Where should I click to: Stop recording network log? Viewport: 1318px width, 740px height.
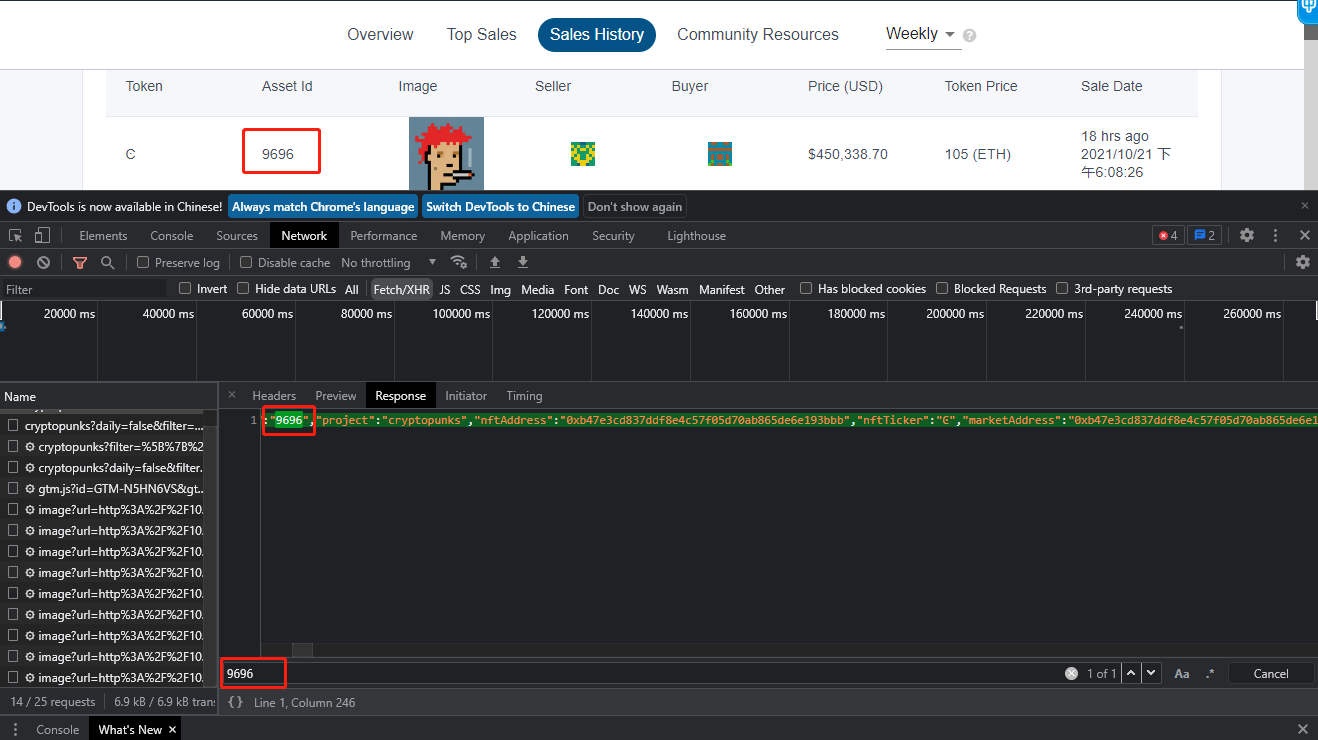coord(15,262)
